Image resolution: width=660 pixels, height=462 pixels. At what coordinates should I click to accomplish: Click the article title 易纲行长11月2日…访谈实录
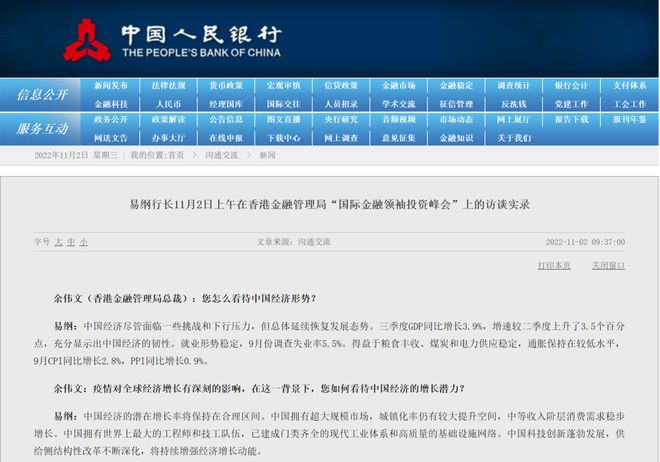pyautogui.click(x=330, y=205)
